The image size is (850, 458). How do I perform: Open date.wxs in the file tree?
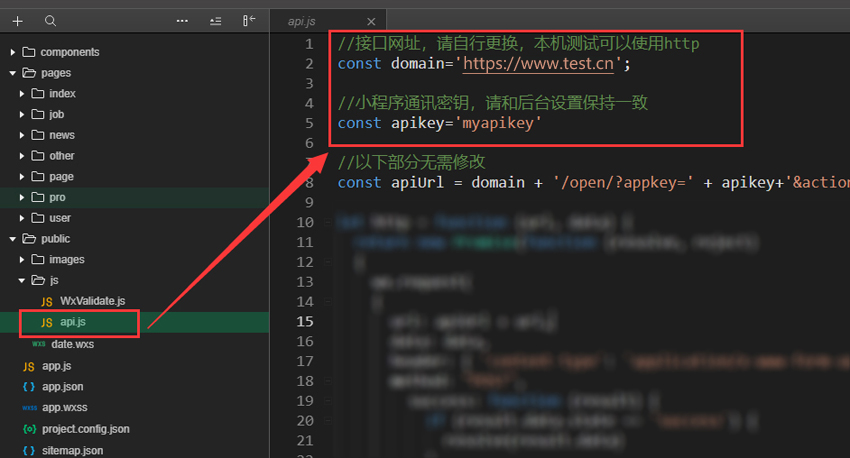pos(73,344)
